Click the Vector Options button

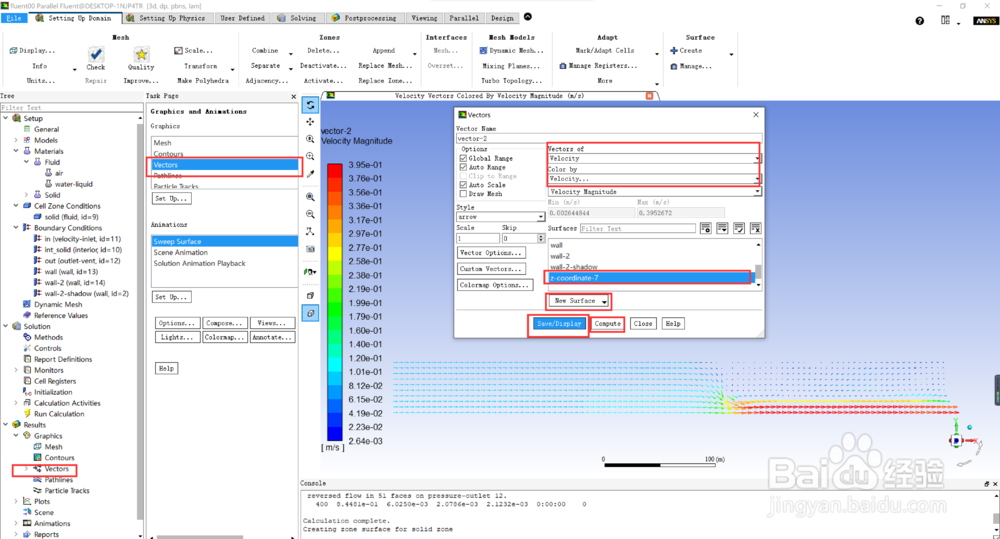[x=491, y=253]
